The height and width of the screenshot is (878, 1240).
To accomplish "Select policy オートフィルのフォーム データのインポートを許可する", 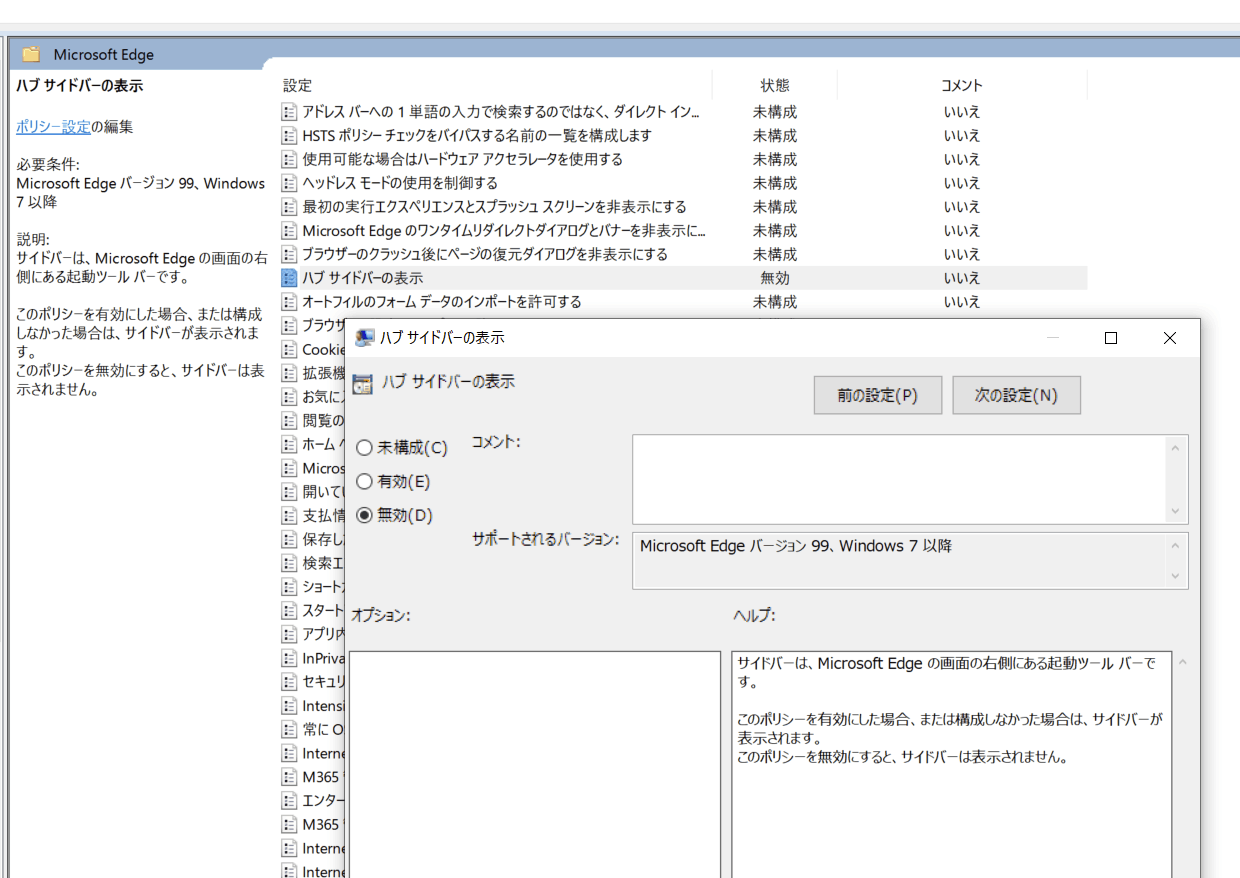I will pyautogui.click(x=442, y=301).
